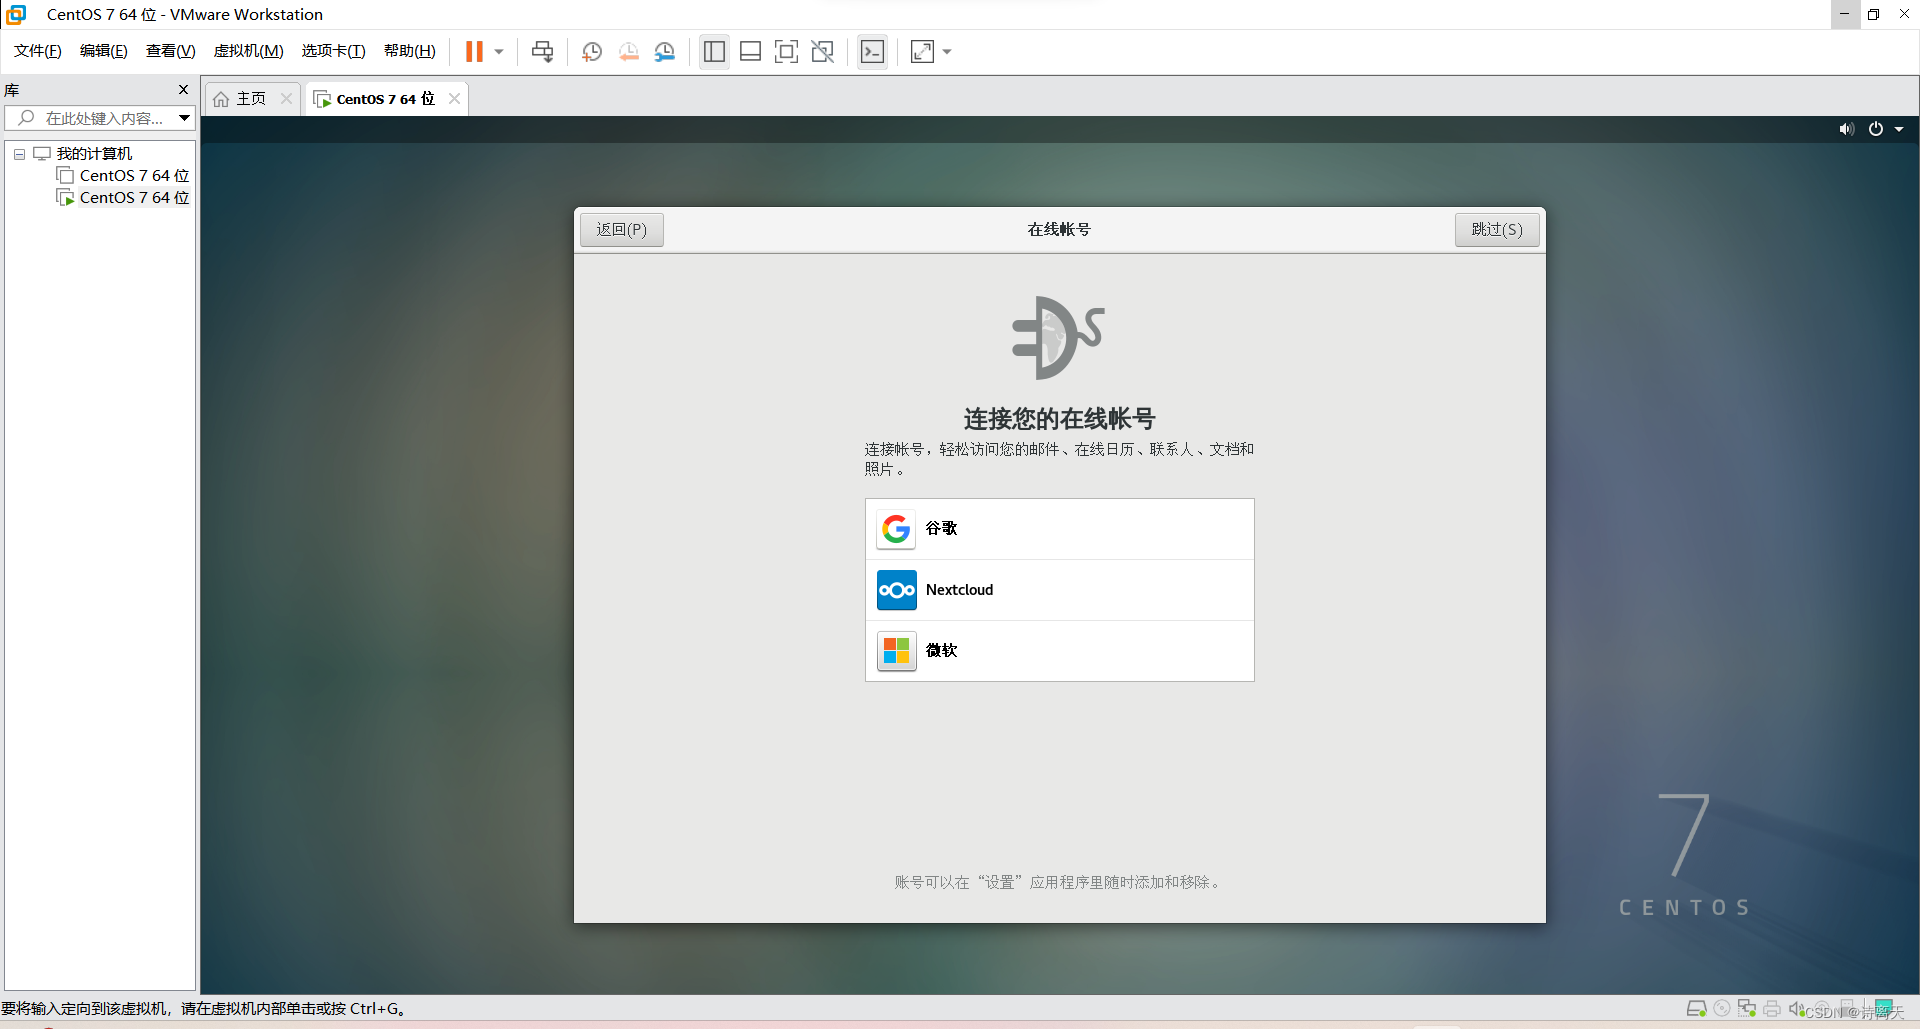Close the CentOS 7 64 位 tab
The width and height of the screenshot is (1920, 1029).
coord(454,98)
